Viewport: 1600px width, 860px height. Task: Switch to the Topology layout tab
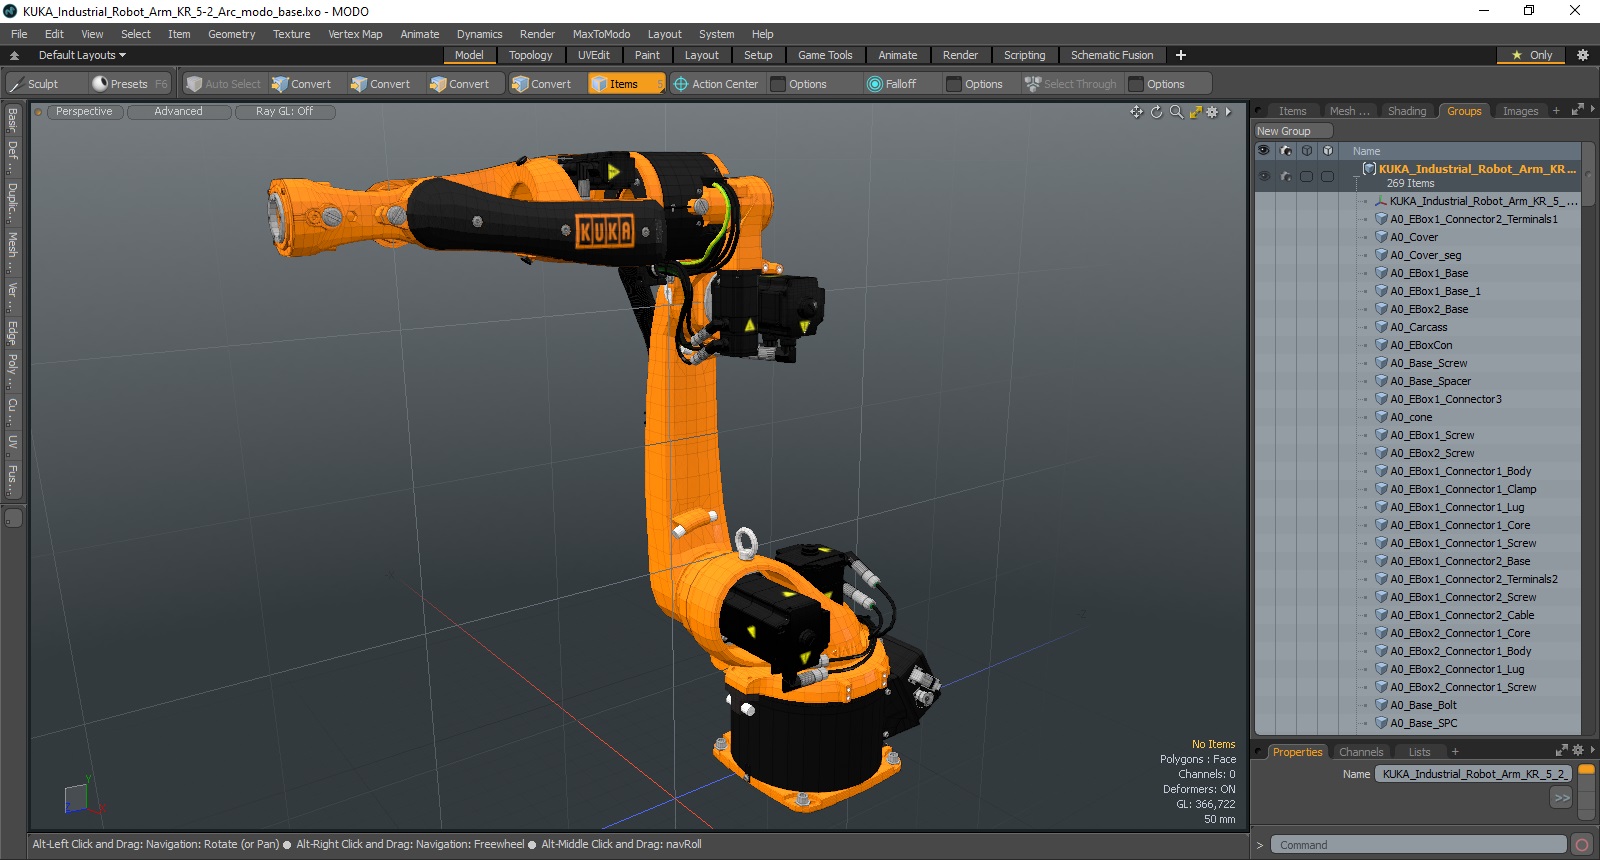coord(530,55)
